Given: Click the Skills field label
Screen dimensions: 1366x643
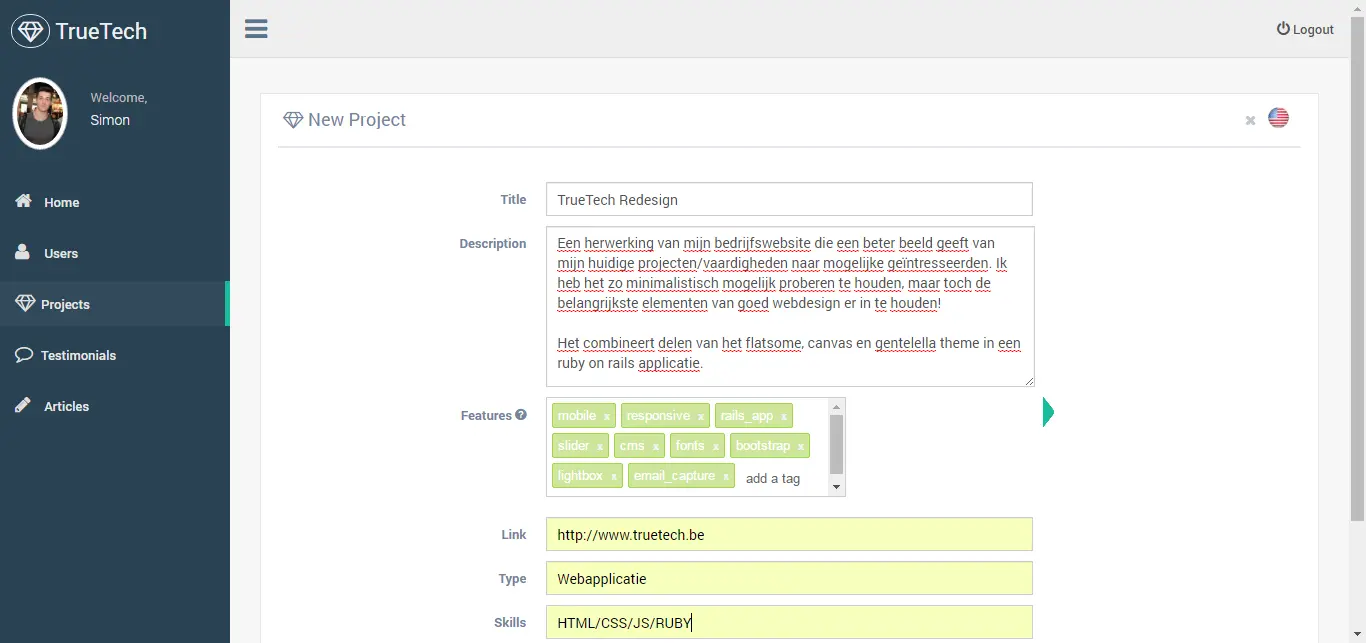Looking at the screenshot, I should point(510,622).
